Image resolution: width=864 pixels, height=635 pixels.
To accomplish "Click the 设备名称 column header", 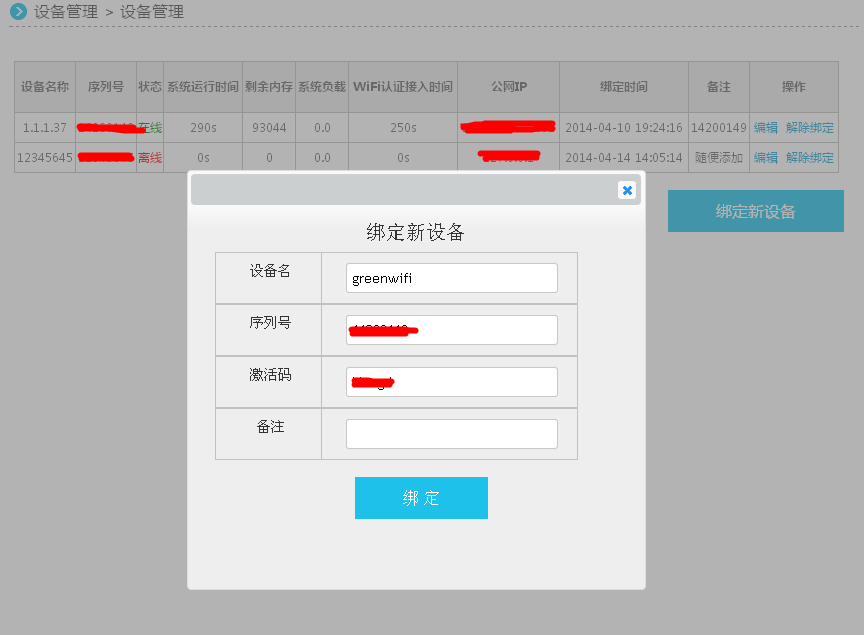I will 45,87.
